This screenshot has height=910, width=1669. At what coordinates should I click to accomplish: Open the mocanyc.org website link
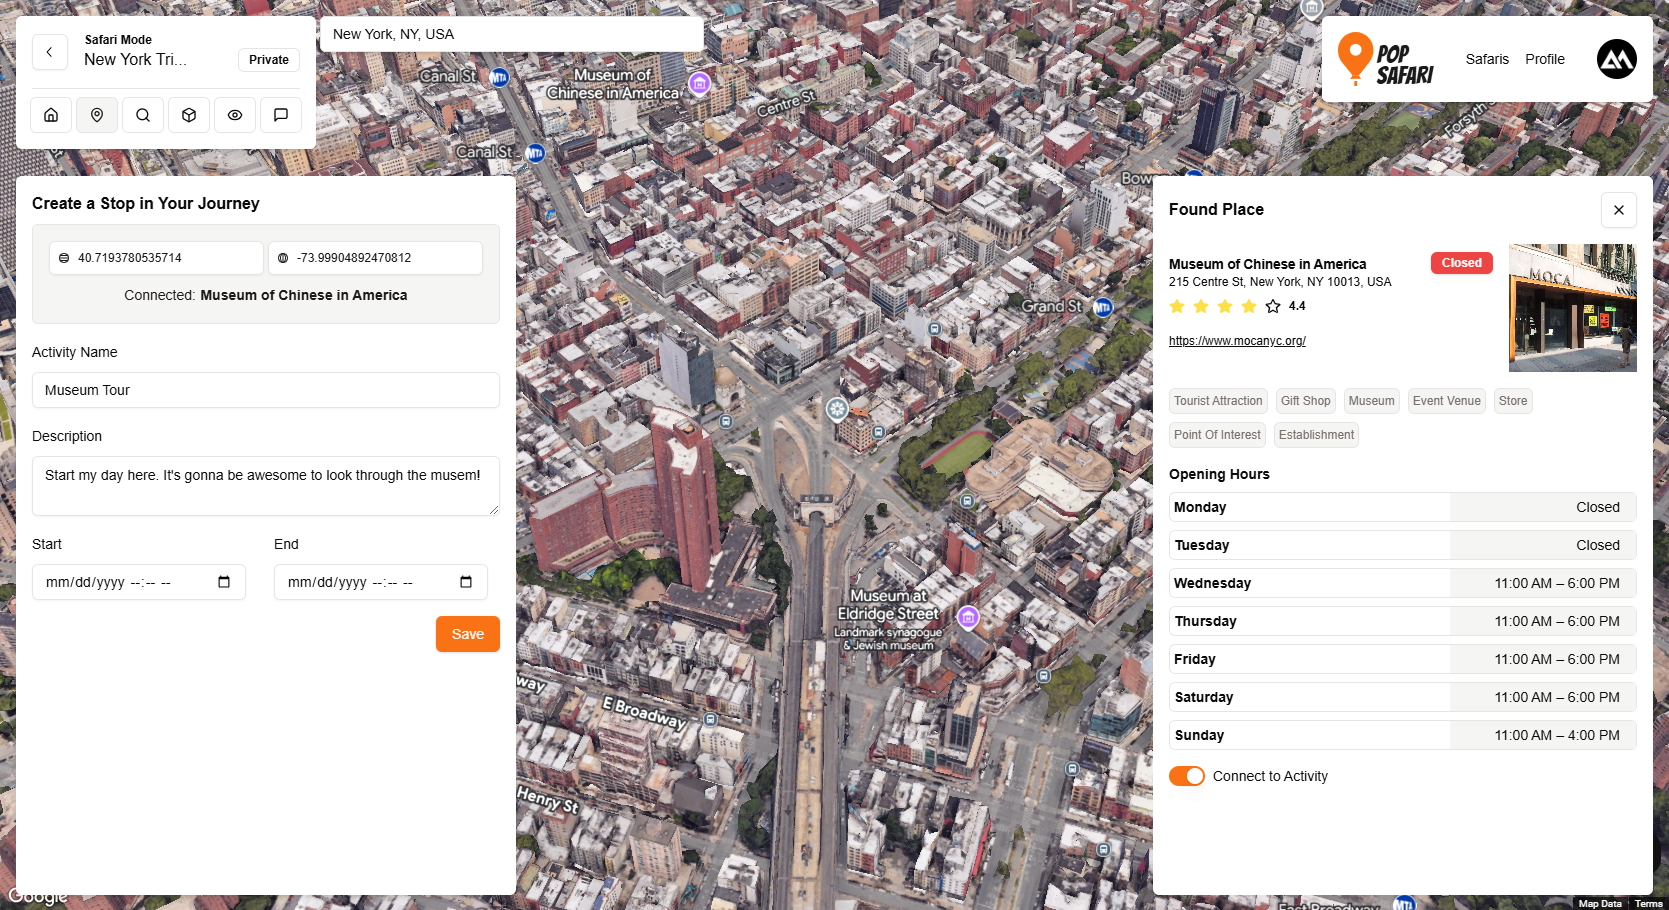click(x=1237, y=340)
